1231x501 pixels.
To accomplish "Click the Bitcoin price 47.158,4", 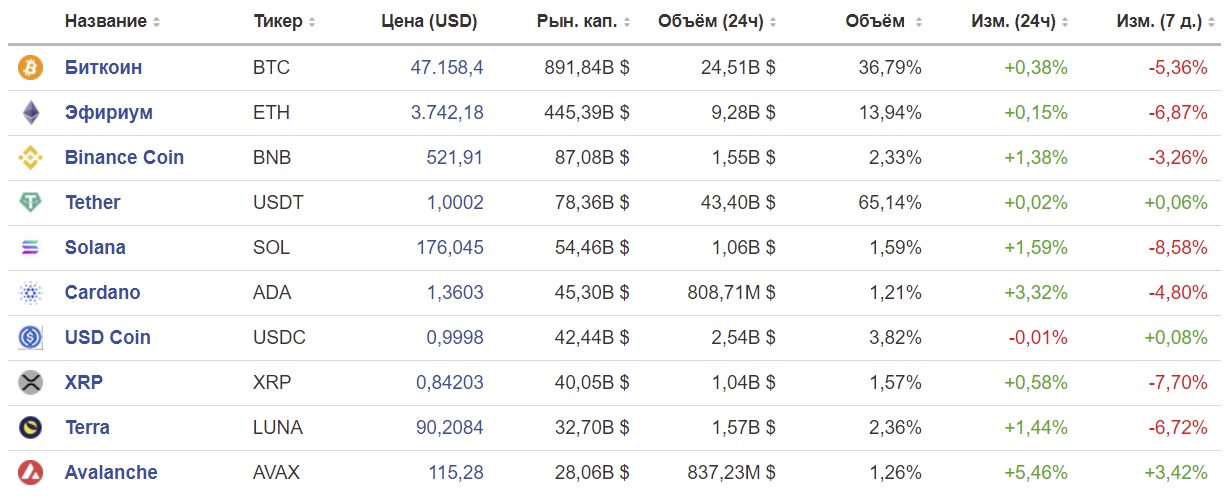I will [x=447, y=68].
